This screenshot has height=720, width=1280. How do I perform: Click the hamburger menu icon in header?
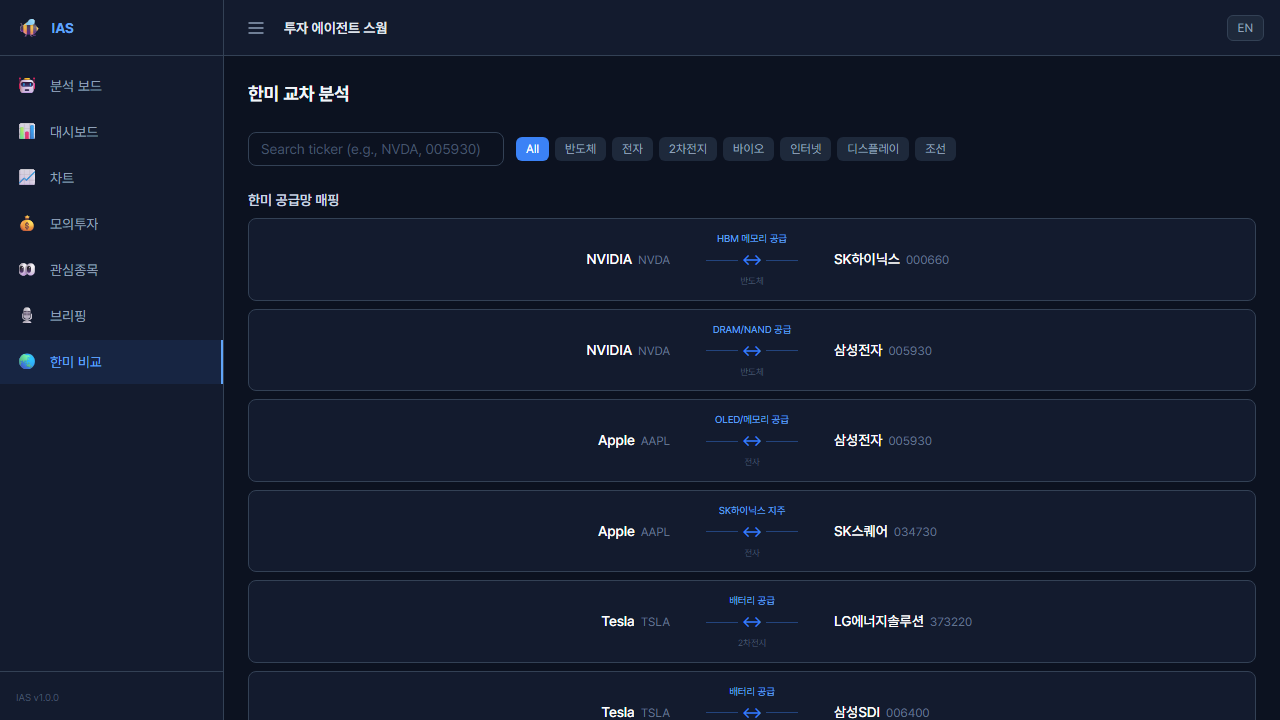[255, 28]
